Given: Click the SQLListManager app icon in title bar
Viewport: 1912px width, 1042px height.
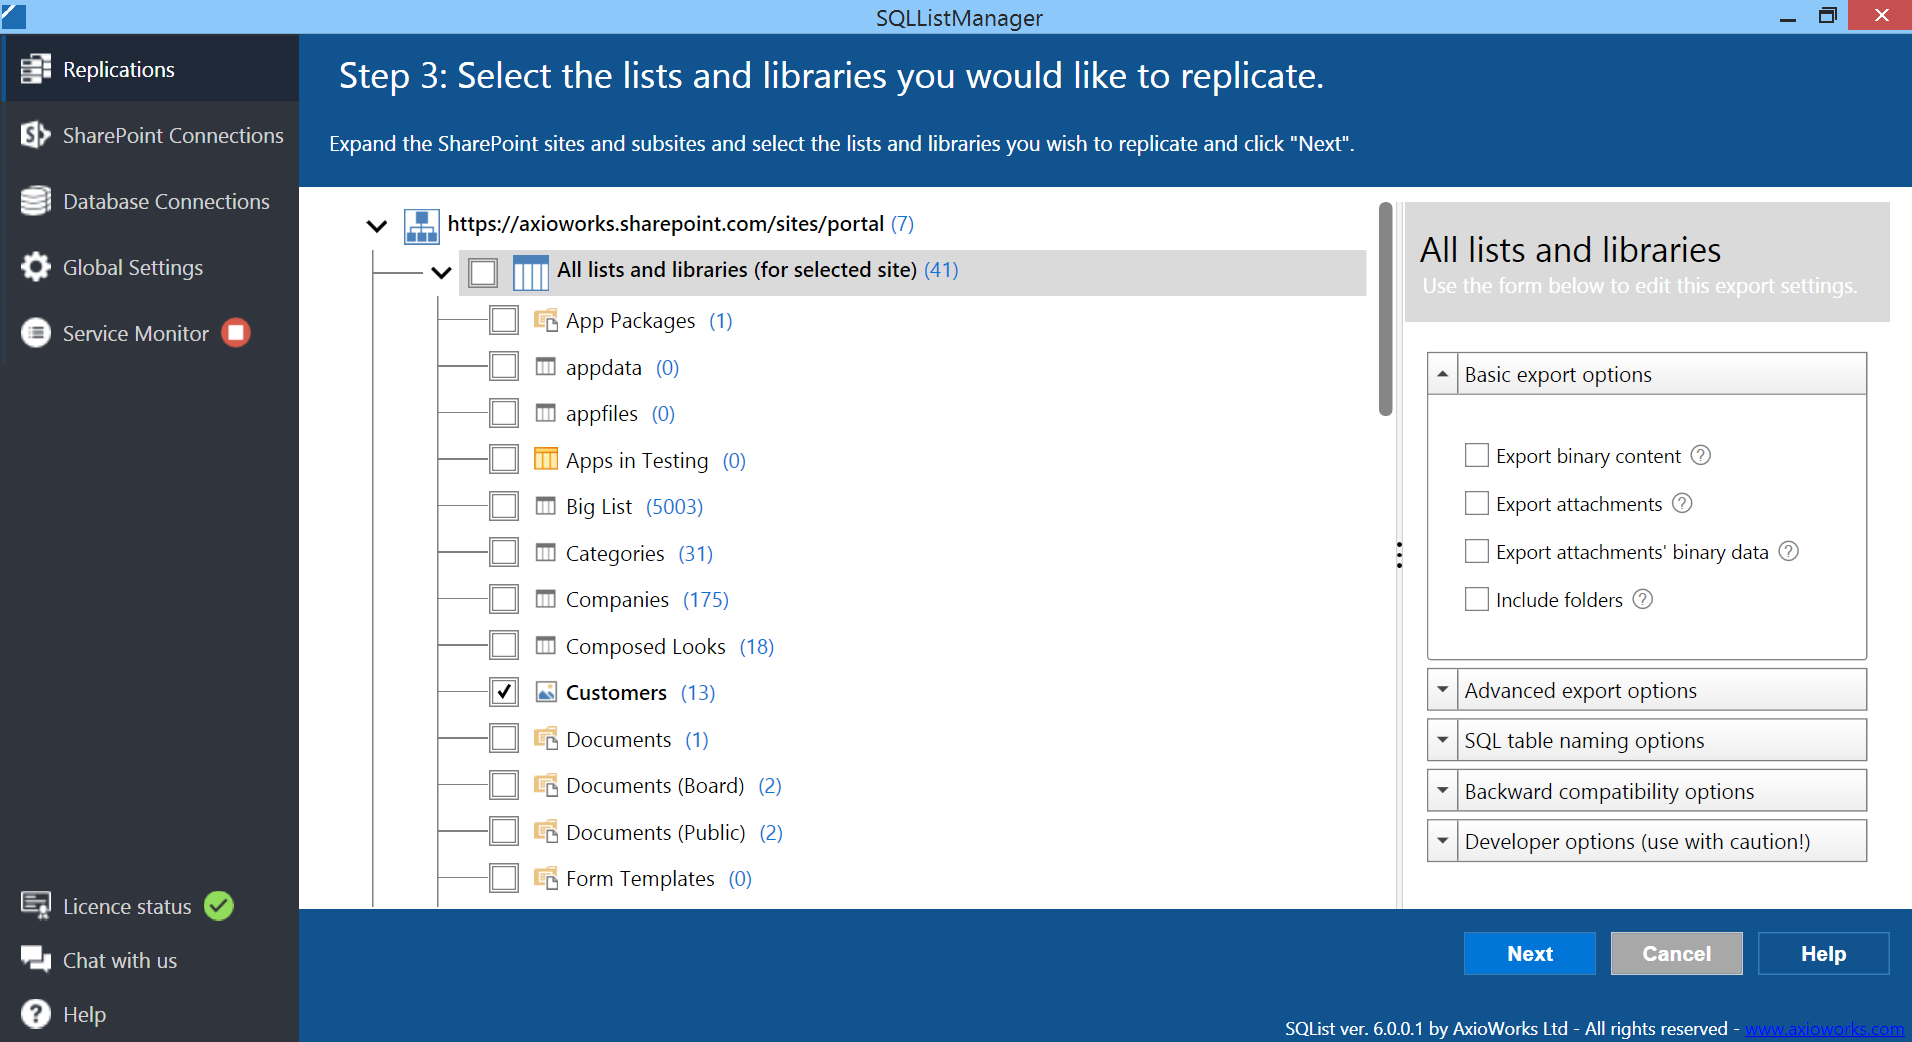Looking at the screenshot, I should [x=14, y=15].
